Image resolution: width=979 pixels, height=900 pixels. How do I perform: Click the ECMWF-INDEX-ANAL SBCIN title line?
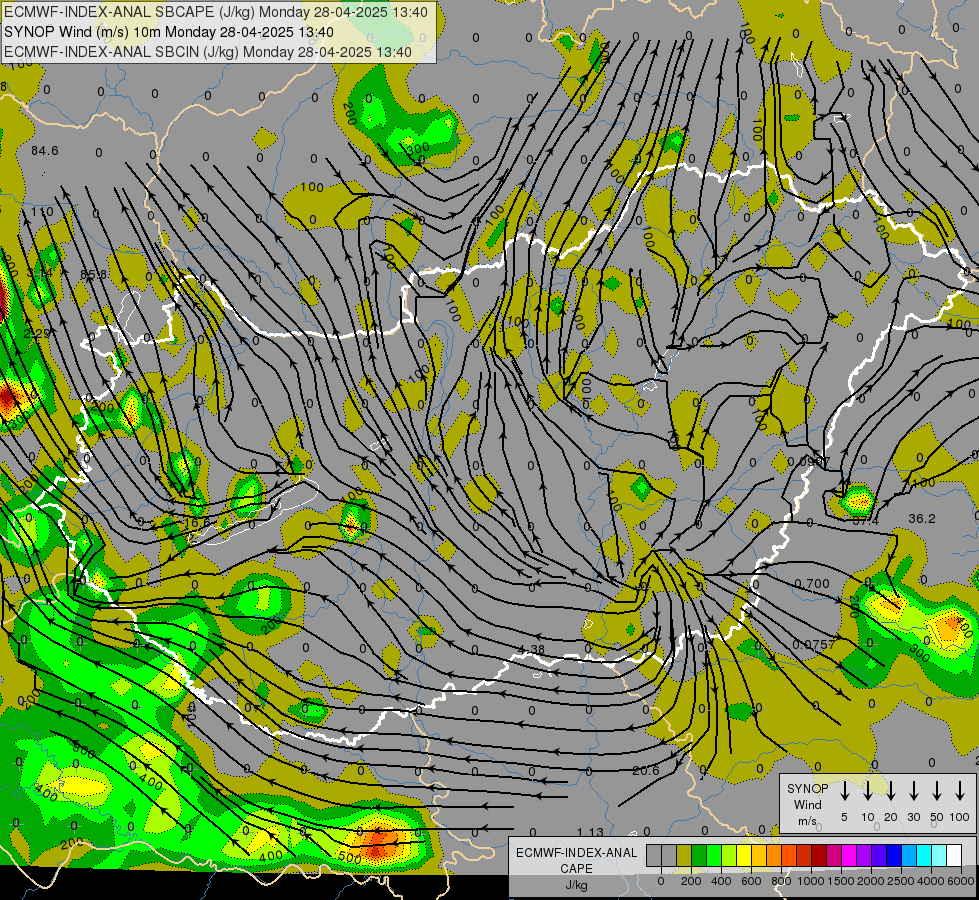click(x=208, y=52)
